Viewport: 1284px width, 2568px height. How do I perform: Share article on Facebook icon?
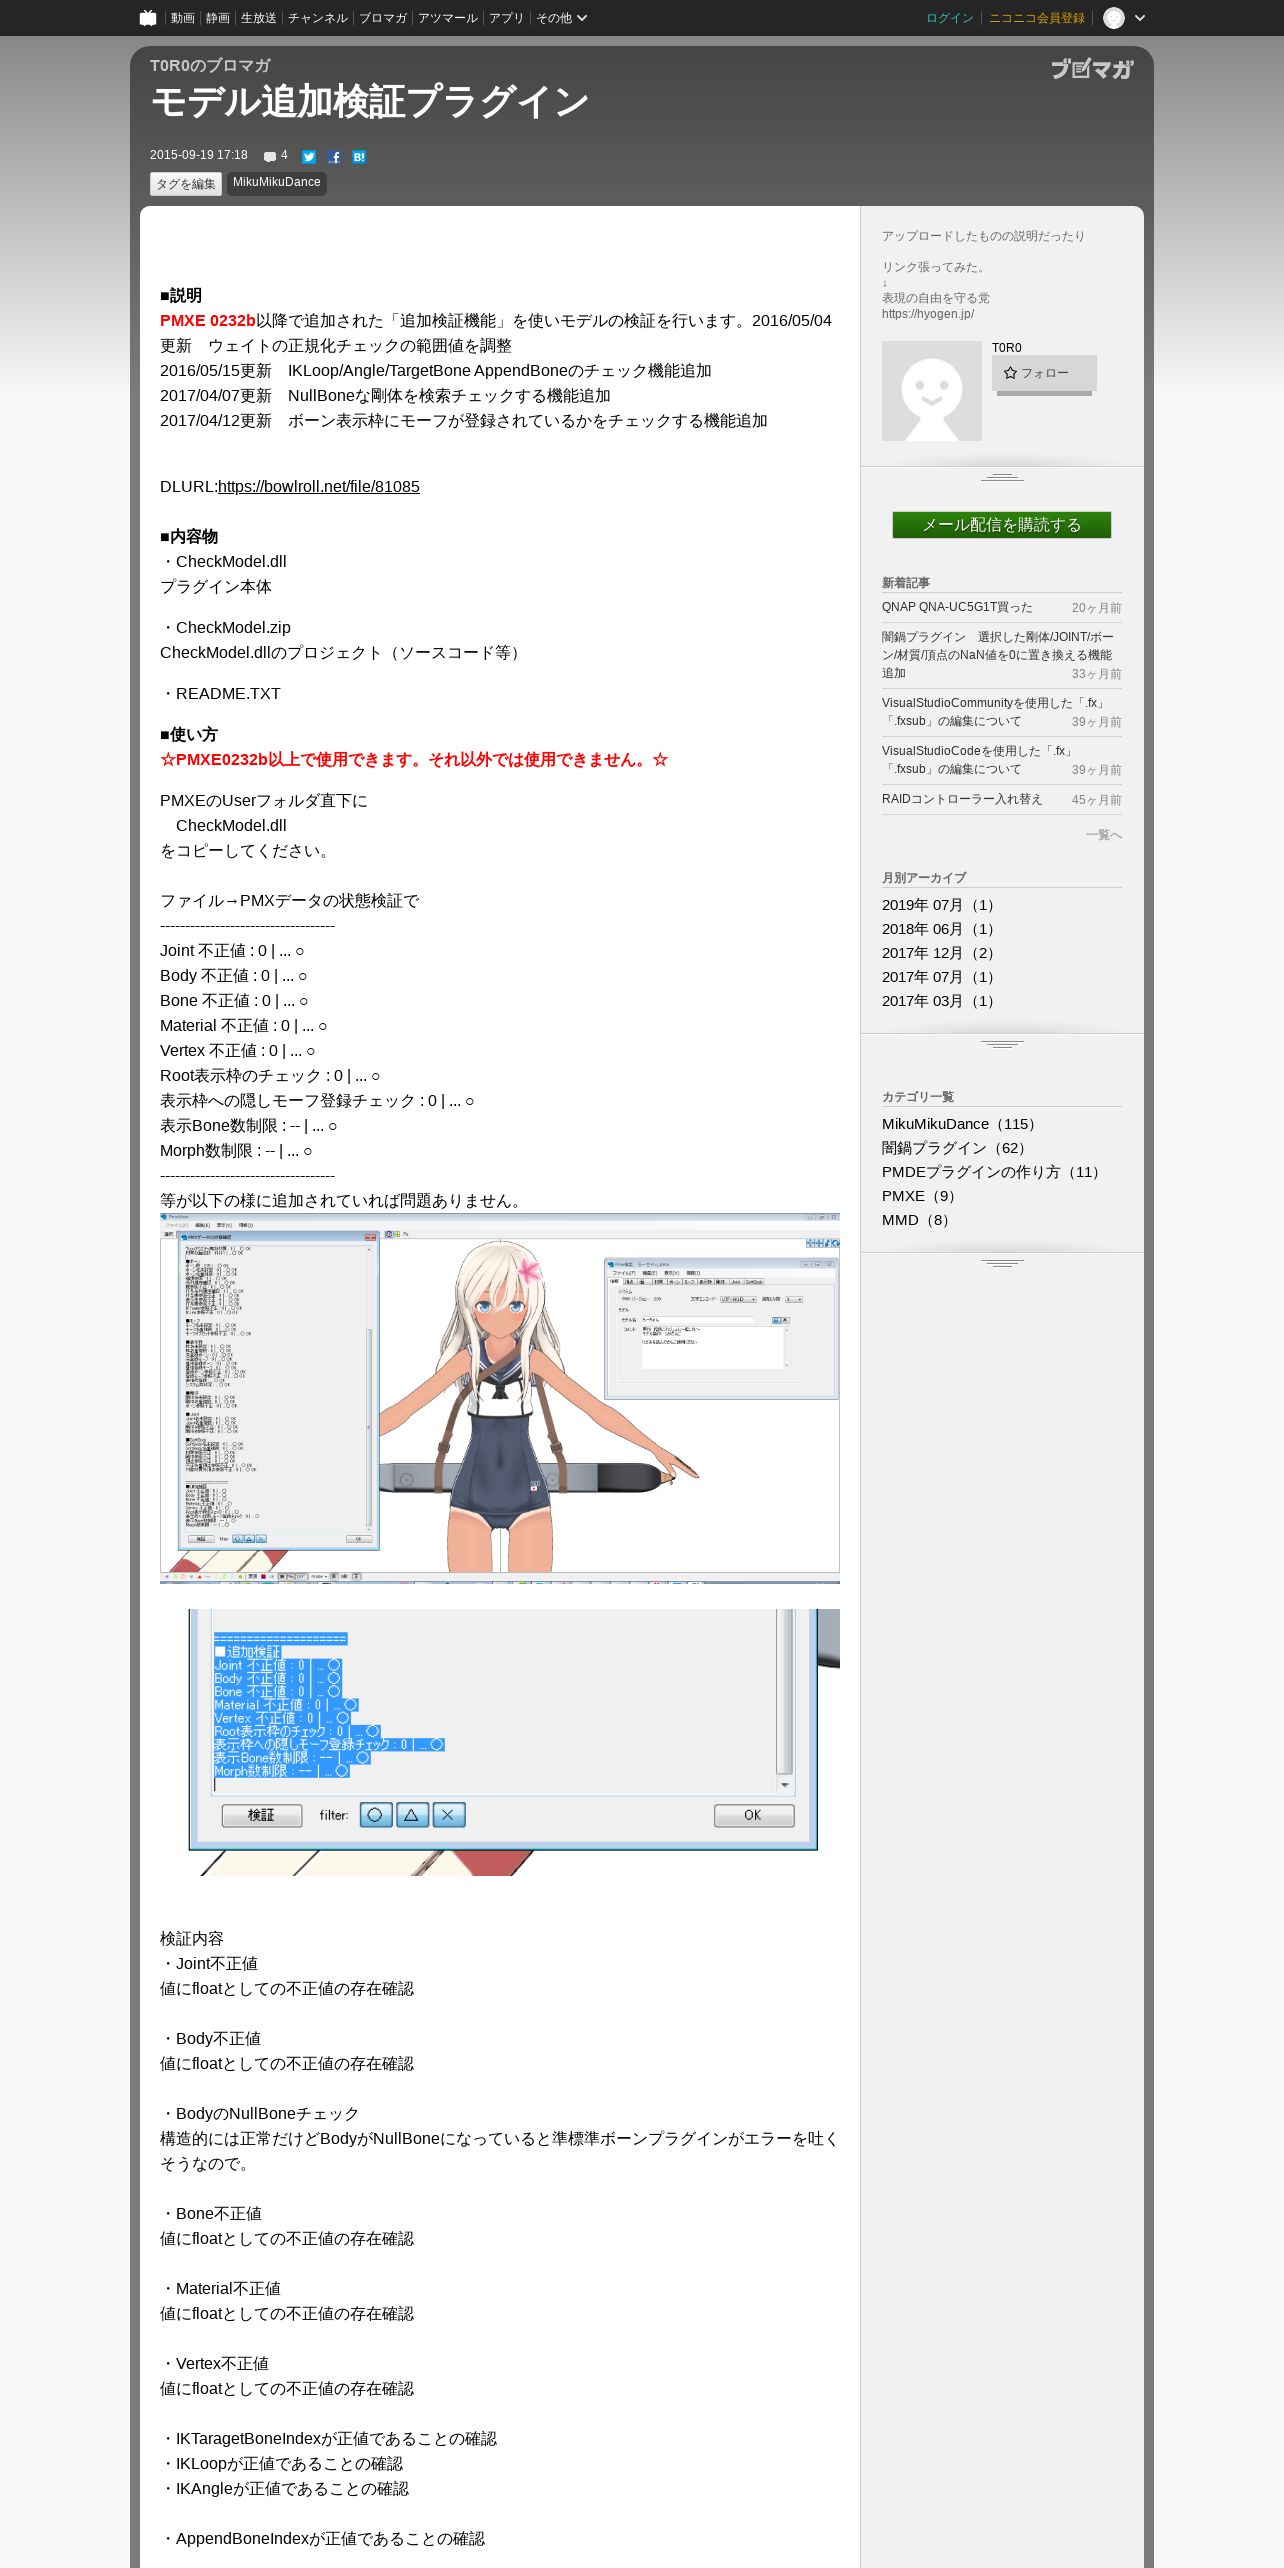coord(334,157)
